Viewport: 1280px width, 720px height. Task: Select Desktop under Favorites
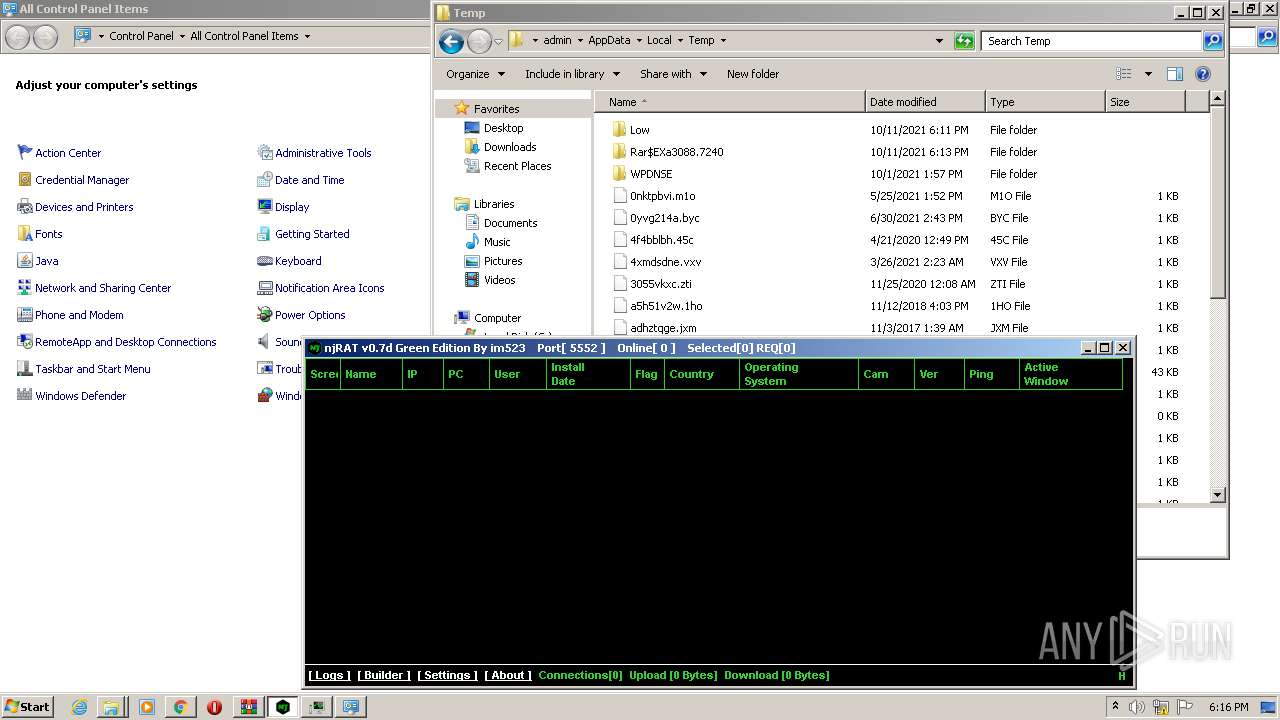pyautogui.click(x=494, y=128)
